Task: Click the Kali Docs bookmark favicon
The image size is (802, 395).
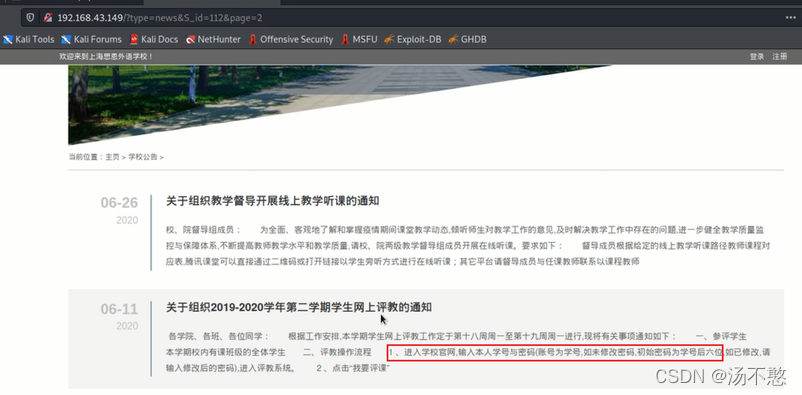Action: click(134, 39)
